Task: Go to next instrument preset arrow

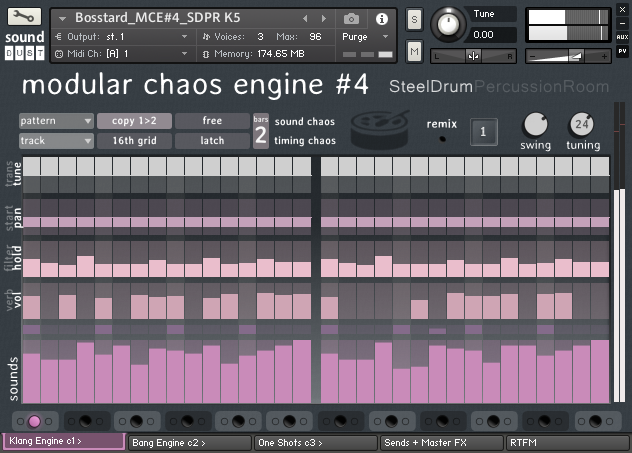Action: (323, 19)
